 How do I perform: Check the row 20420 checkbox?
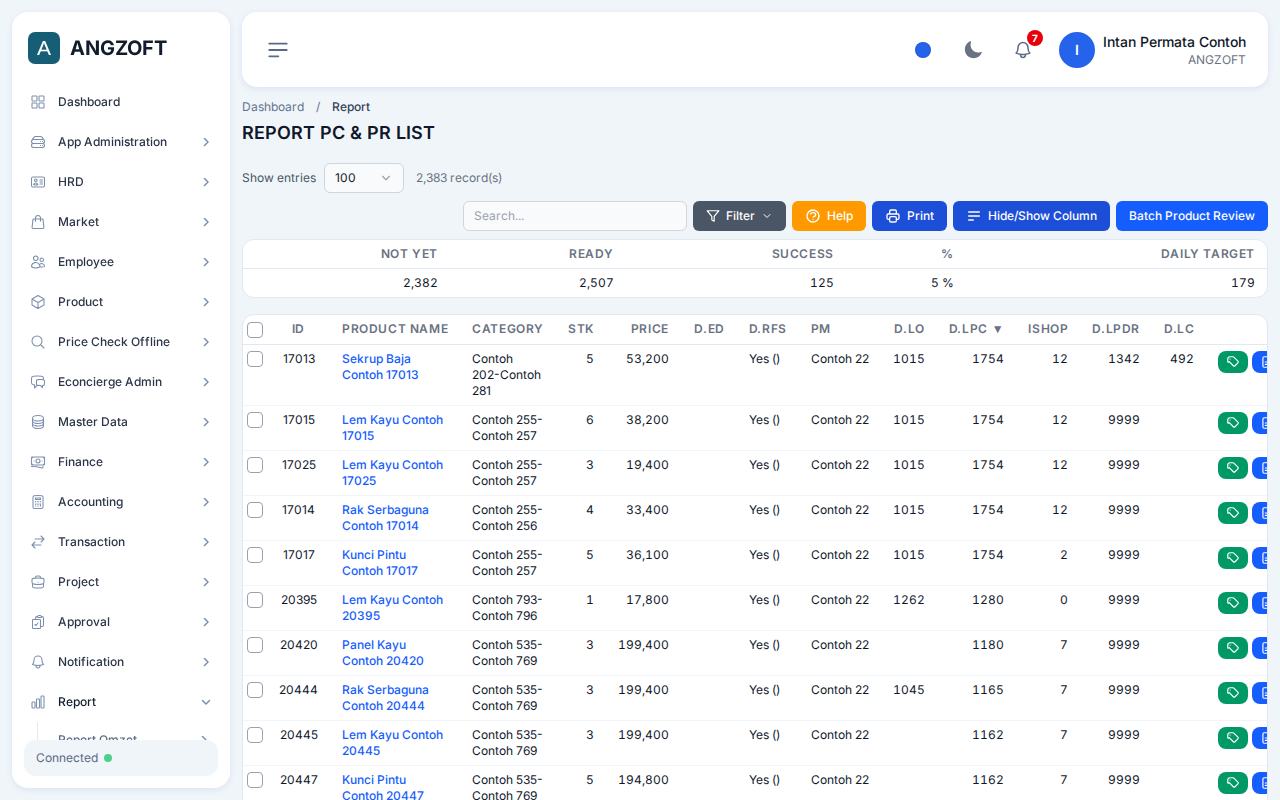[255, 645]
